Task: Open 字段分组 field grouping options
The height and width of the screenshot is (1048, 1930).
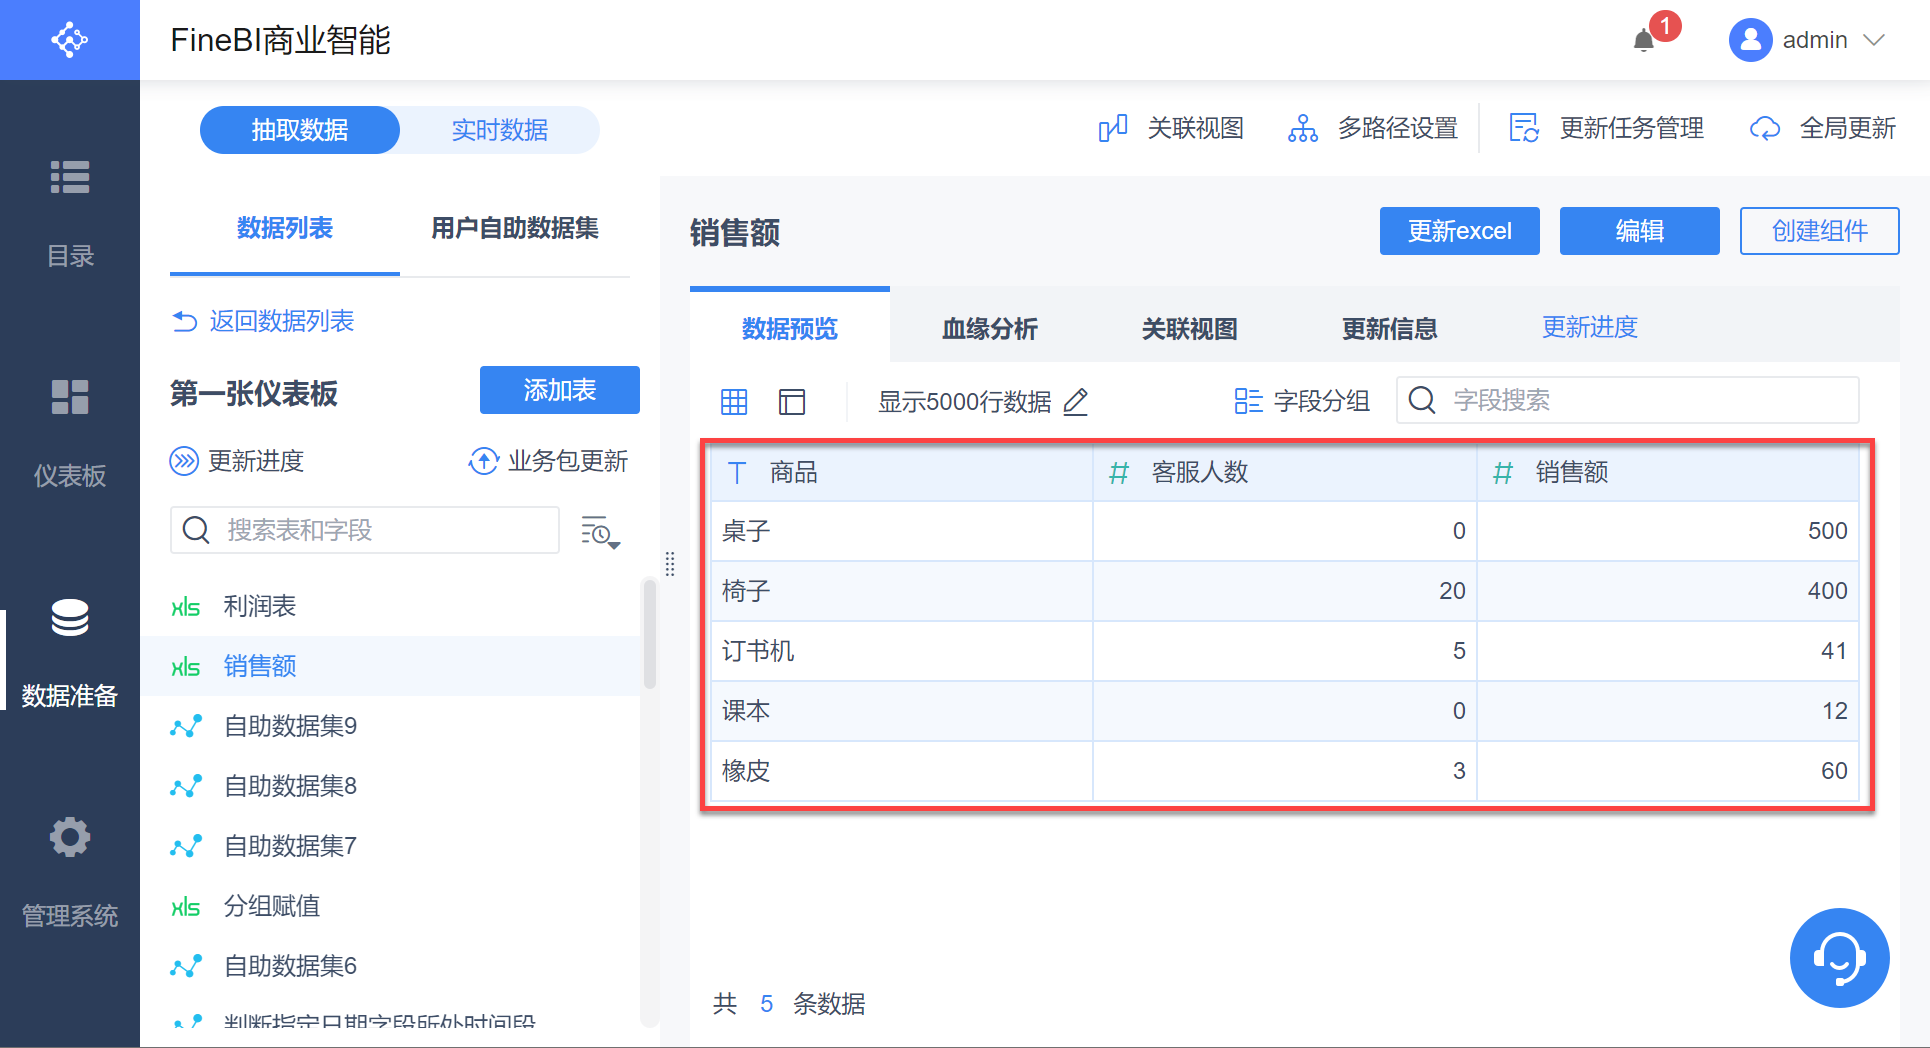Action: 1302,401
